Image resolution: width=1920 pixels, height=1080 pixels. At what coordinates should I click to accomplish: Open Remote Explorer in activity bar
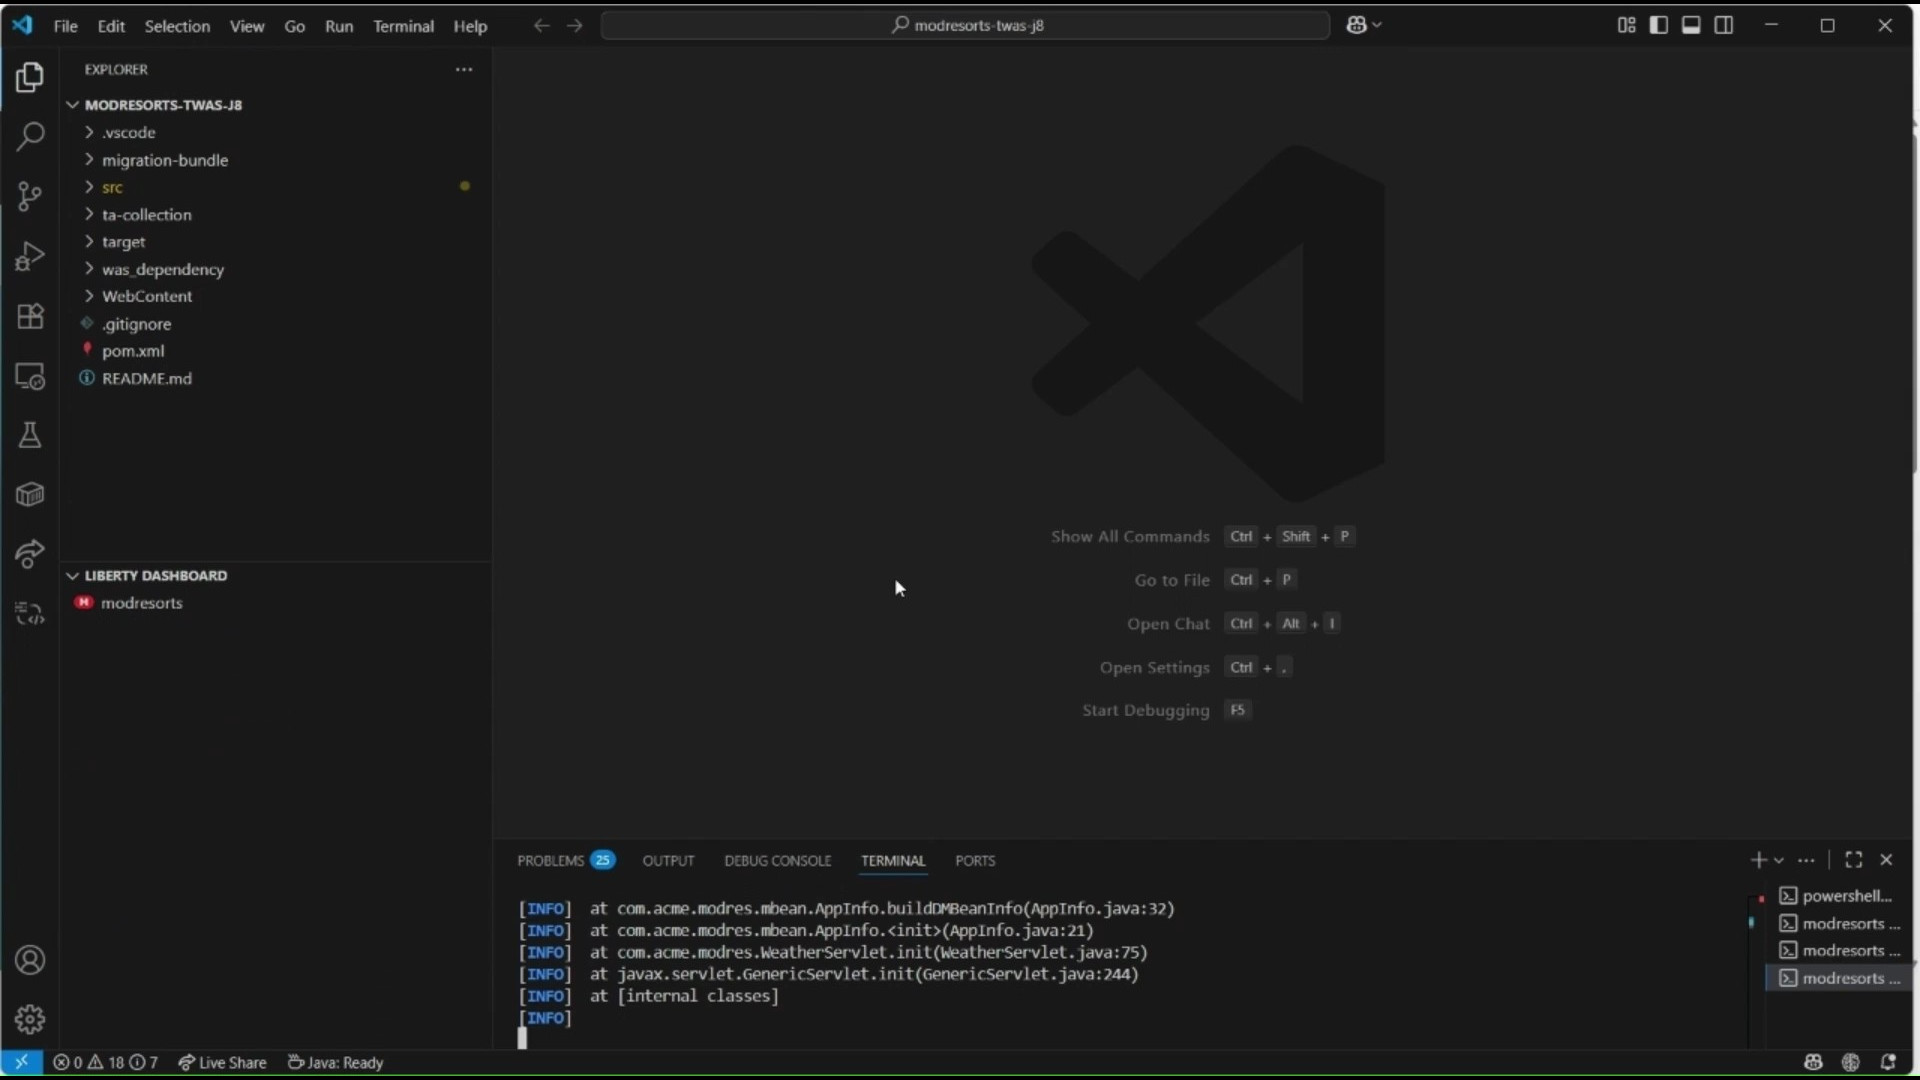coord(30,377)
